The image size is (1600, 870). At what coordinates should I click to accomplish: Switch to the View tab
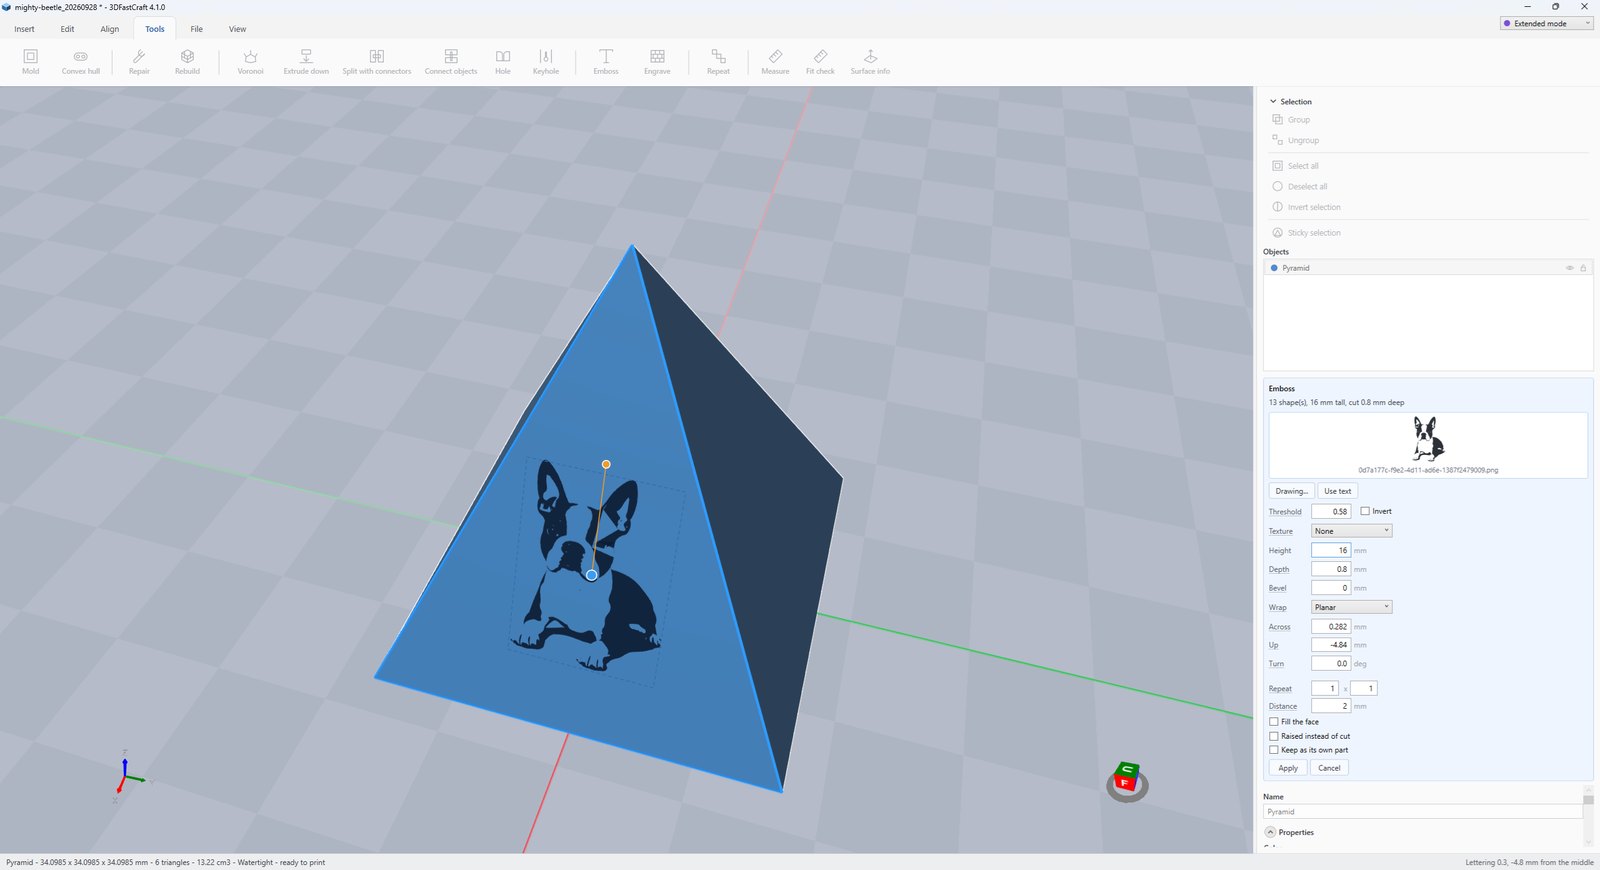pos(237,29)
